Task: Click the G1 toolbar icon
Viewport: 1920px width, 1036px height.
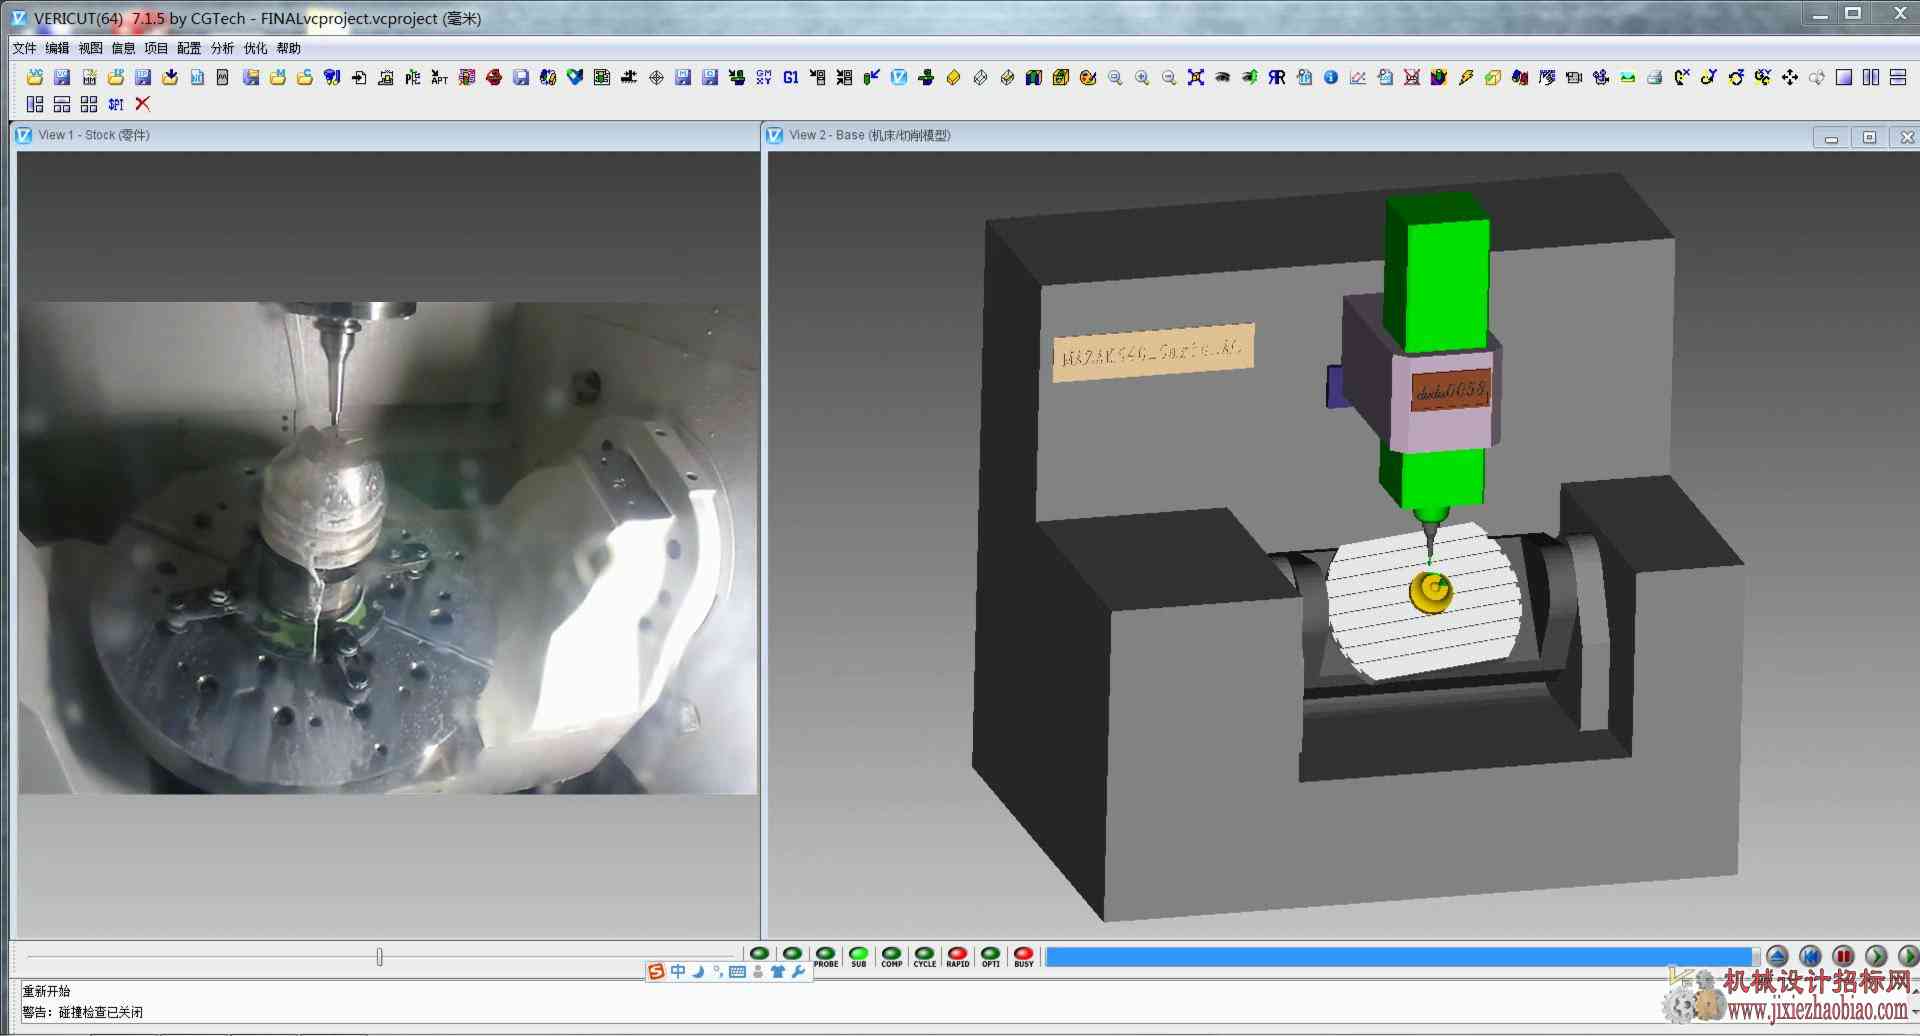Action: click(791, 77)
